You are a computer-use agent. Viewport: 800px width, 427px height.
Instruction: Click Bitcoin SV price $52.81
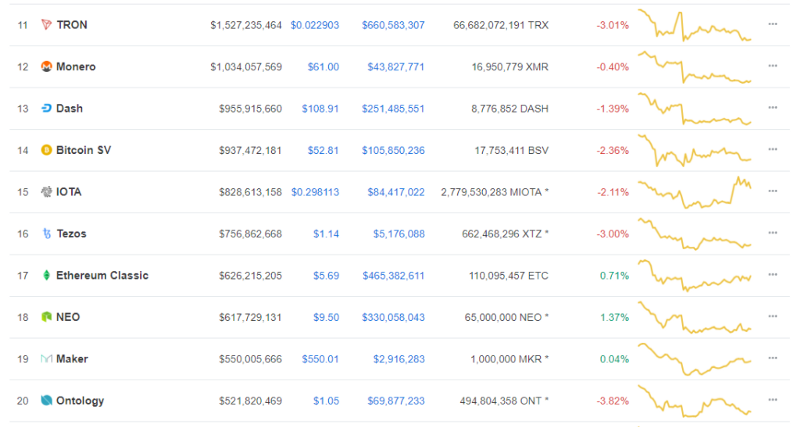[323, 150]
